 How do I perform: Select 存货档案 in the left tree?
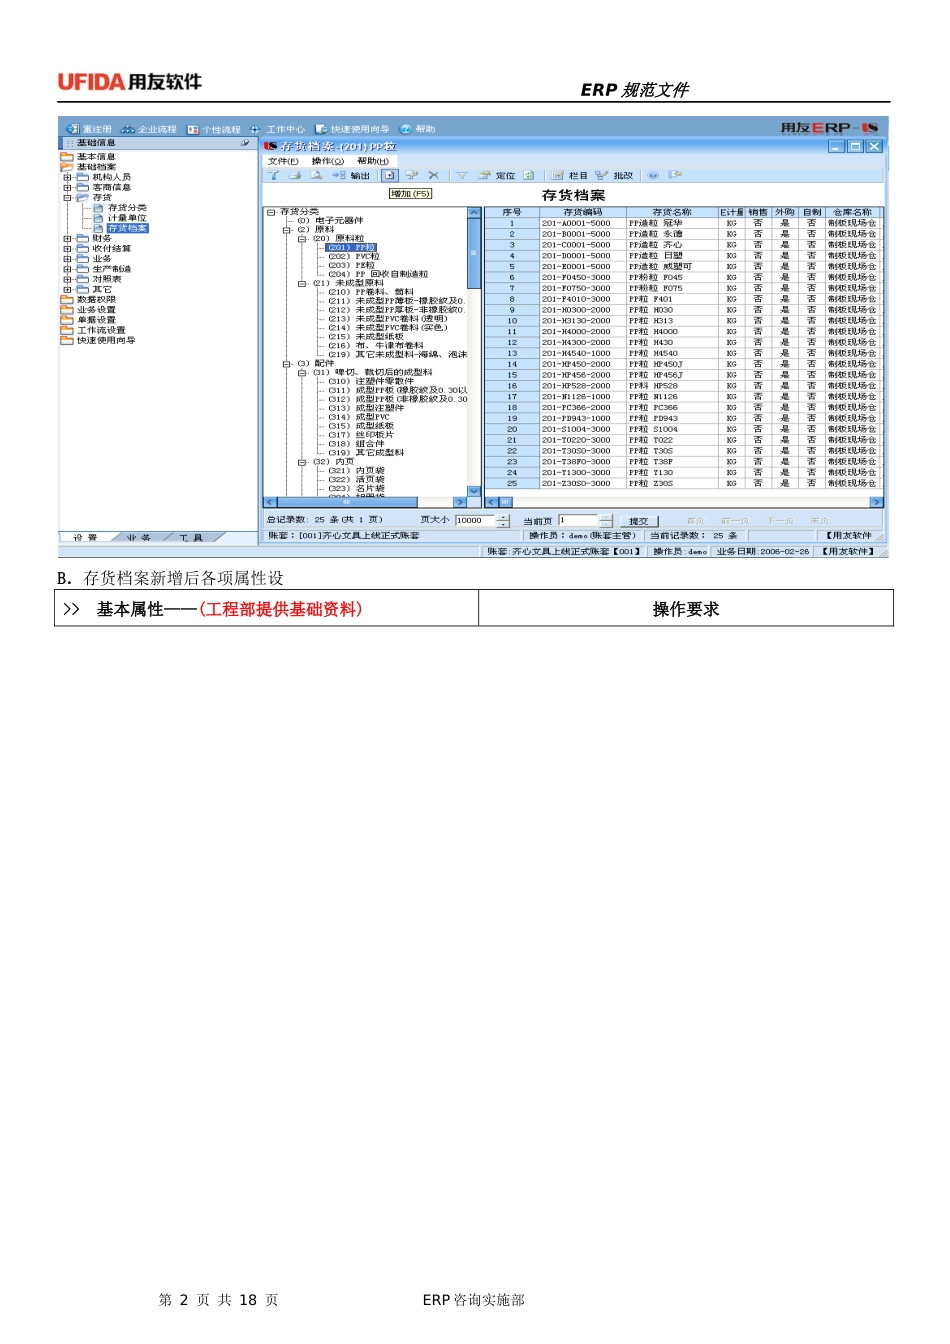(x=127, y=228)
